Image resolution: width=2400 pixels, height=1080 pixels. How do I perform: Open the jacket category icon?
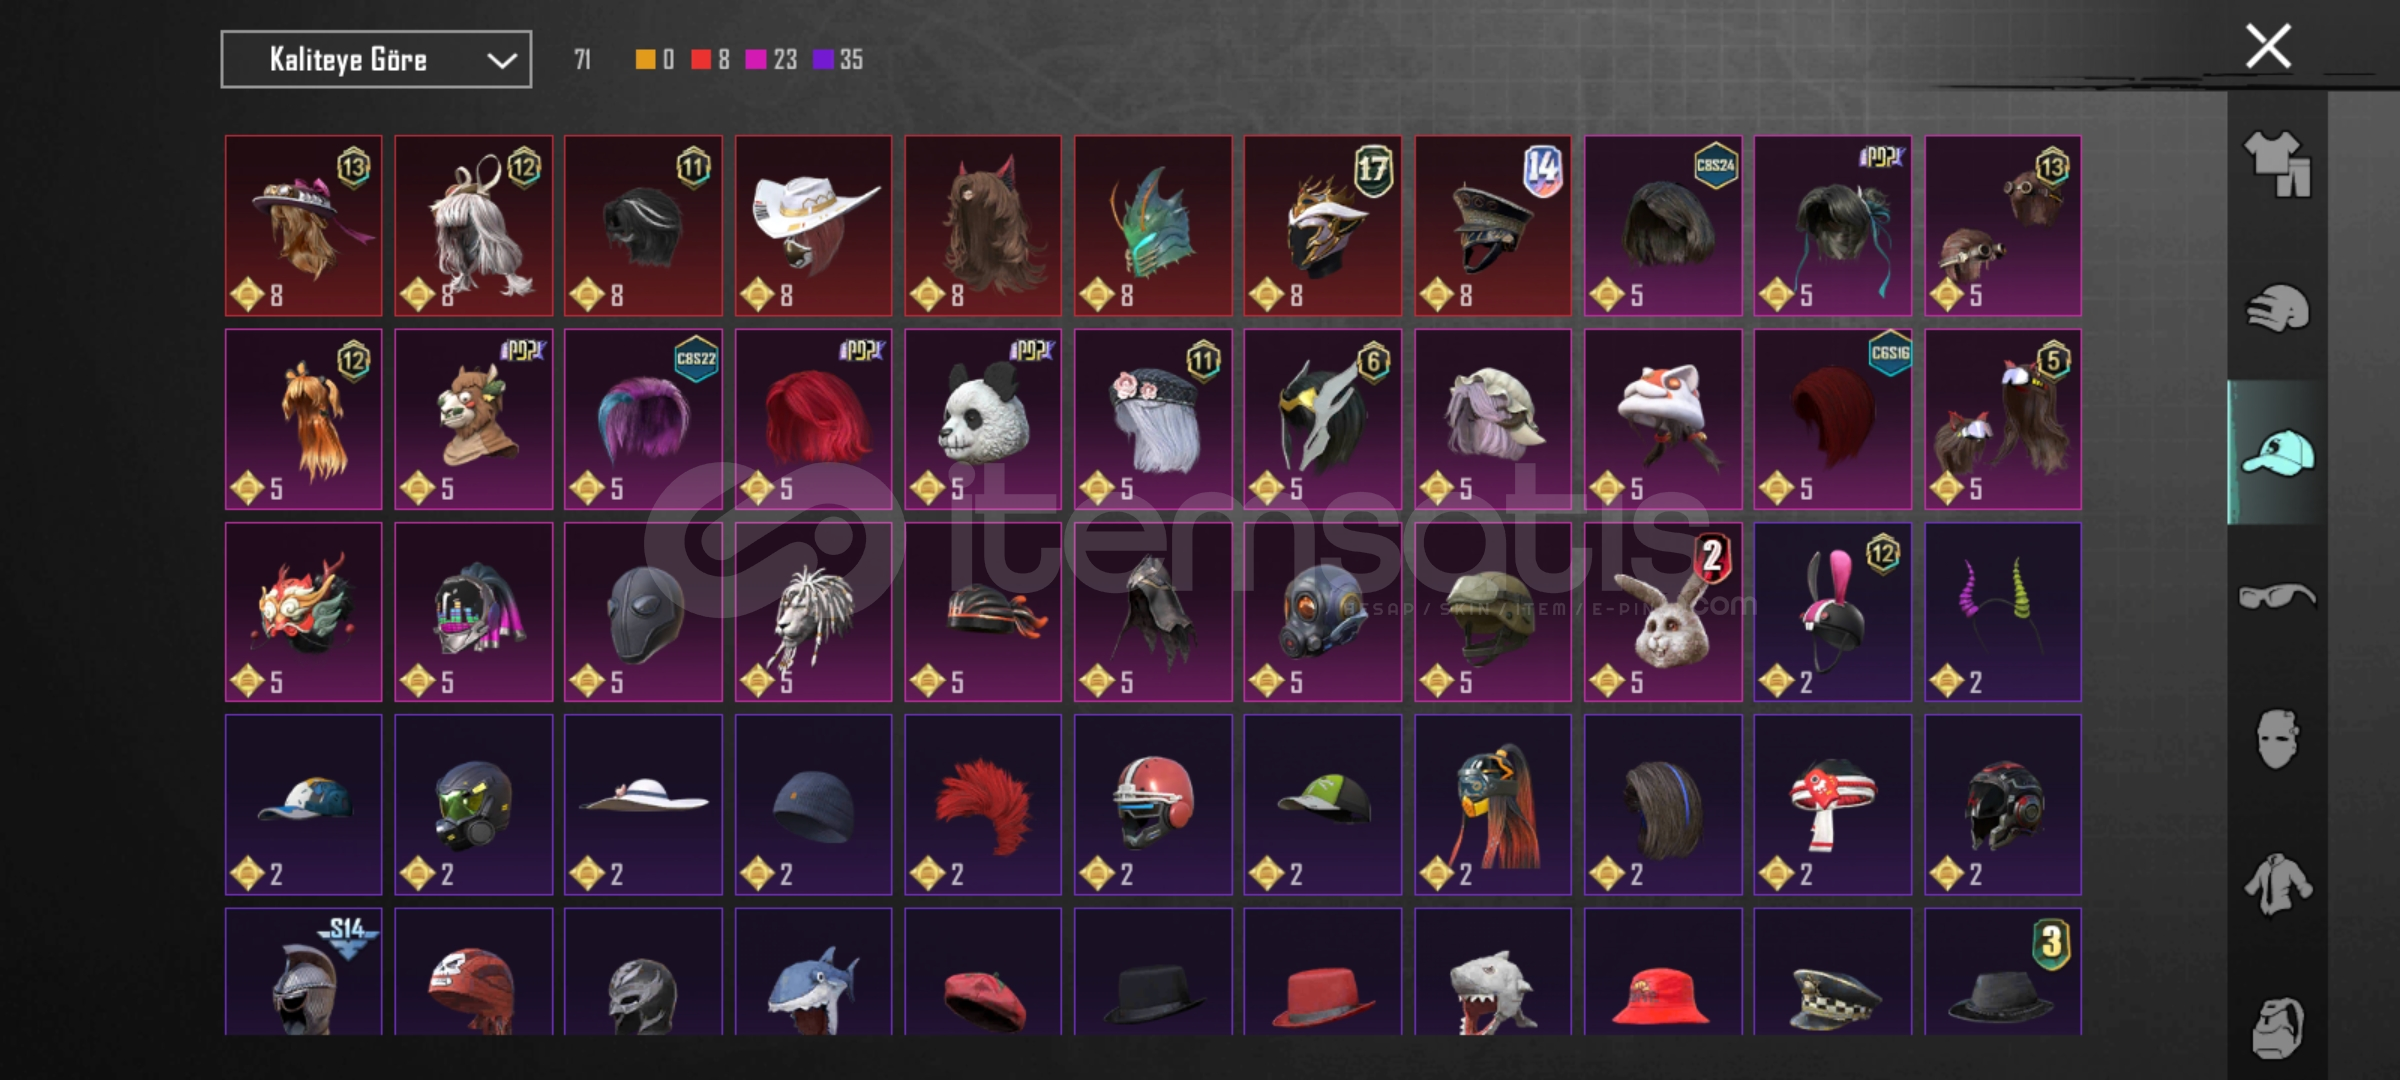point(2277,884)
